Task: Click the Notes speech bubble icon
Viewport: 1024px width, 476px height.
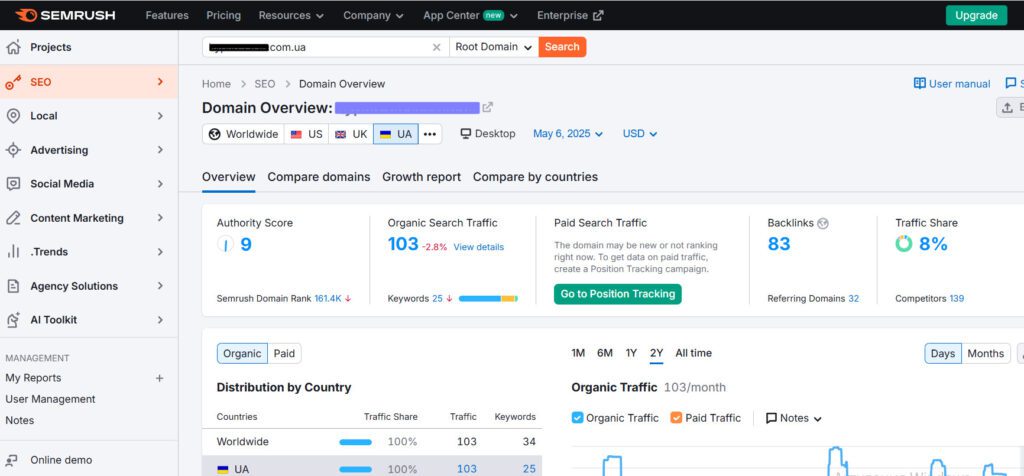Action: [x=771, y=418]
